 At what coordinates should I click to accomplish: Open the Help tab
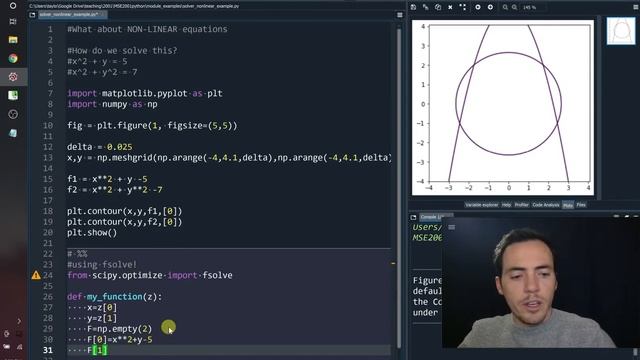tap(506, 205)
